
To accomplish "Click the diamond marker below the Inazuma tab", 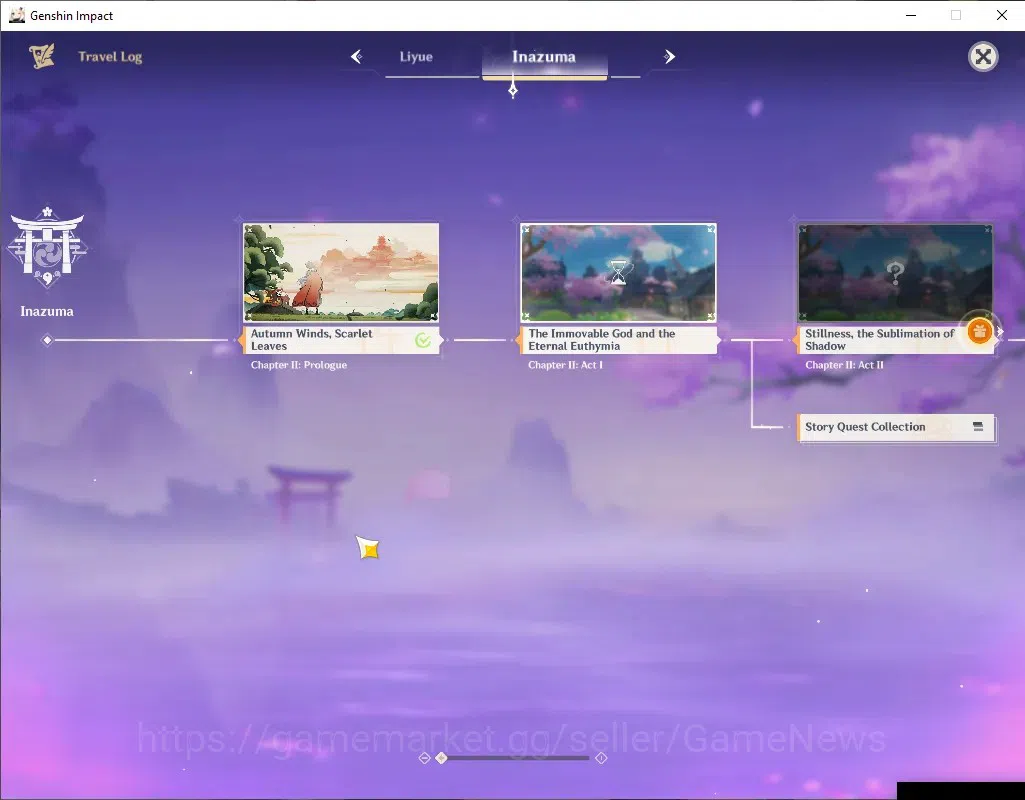I will [x=513, y=90].
